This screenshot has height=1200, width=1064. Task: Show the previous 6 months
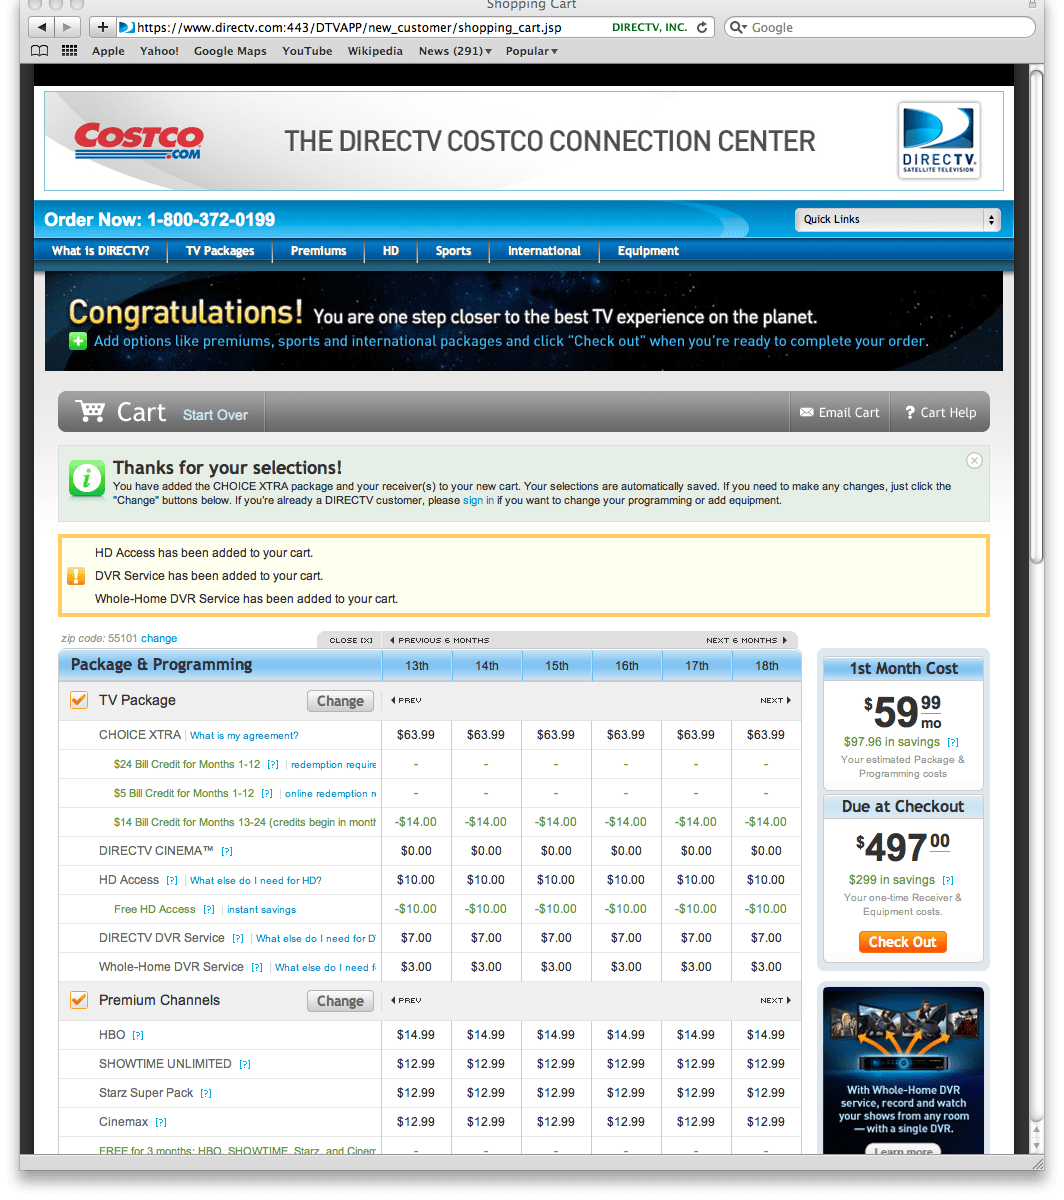(x=439, y=640)
